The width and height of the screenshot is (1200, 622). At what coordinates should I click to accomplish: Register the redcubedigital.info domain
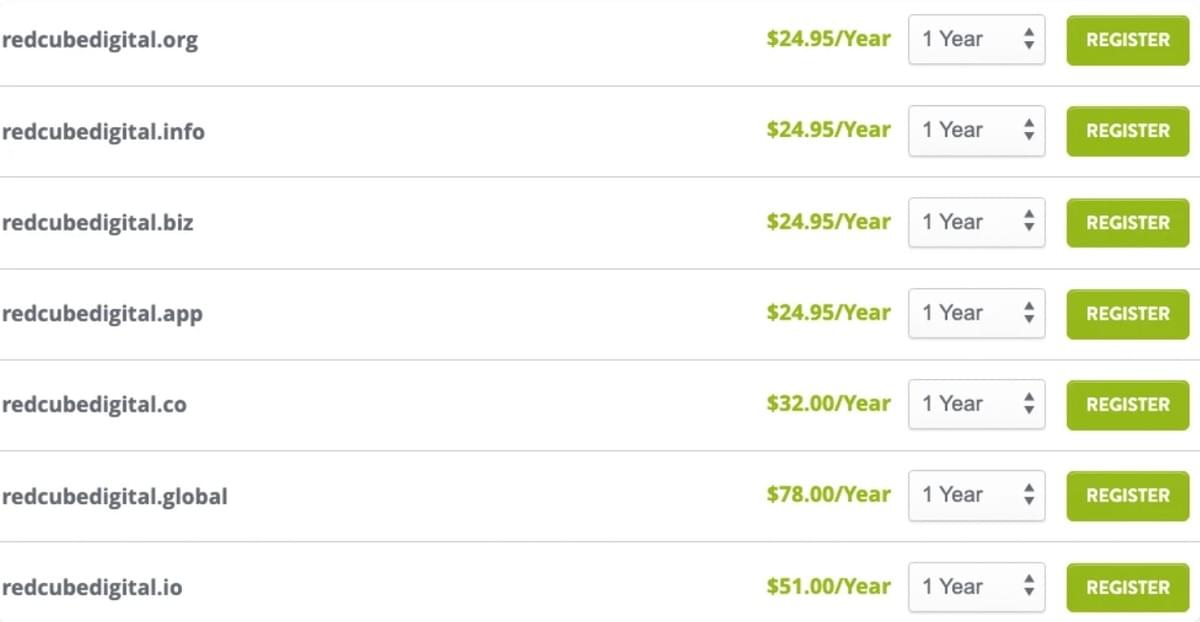tap(1127, 131)
